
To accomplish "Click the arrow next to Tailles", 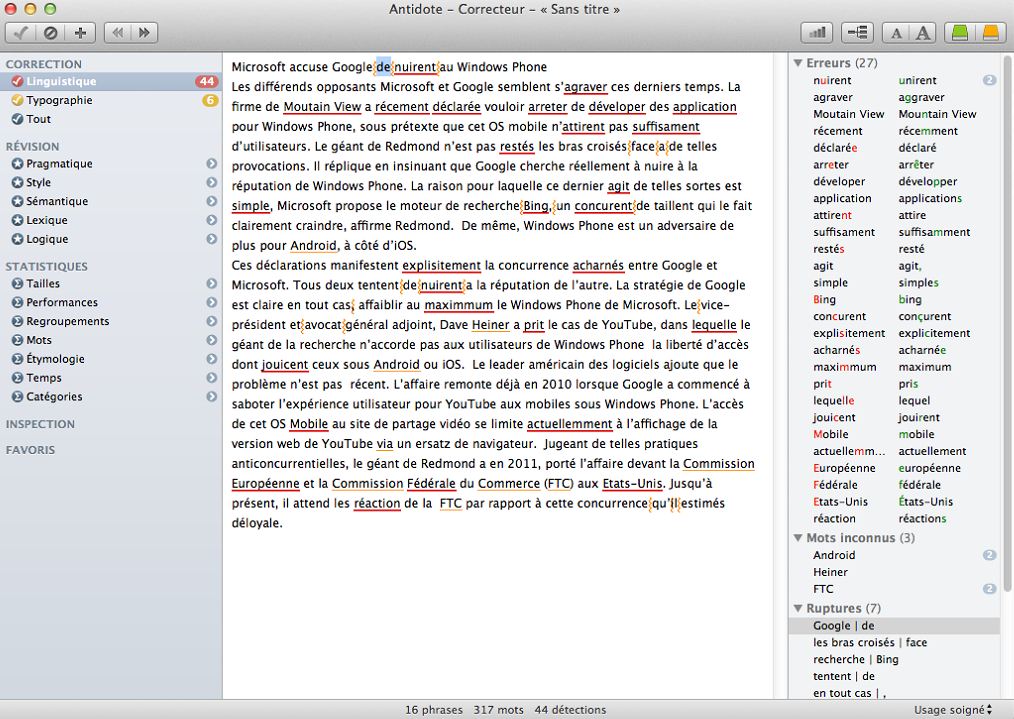I will pos(211,283).
